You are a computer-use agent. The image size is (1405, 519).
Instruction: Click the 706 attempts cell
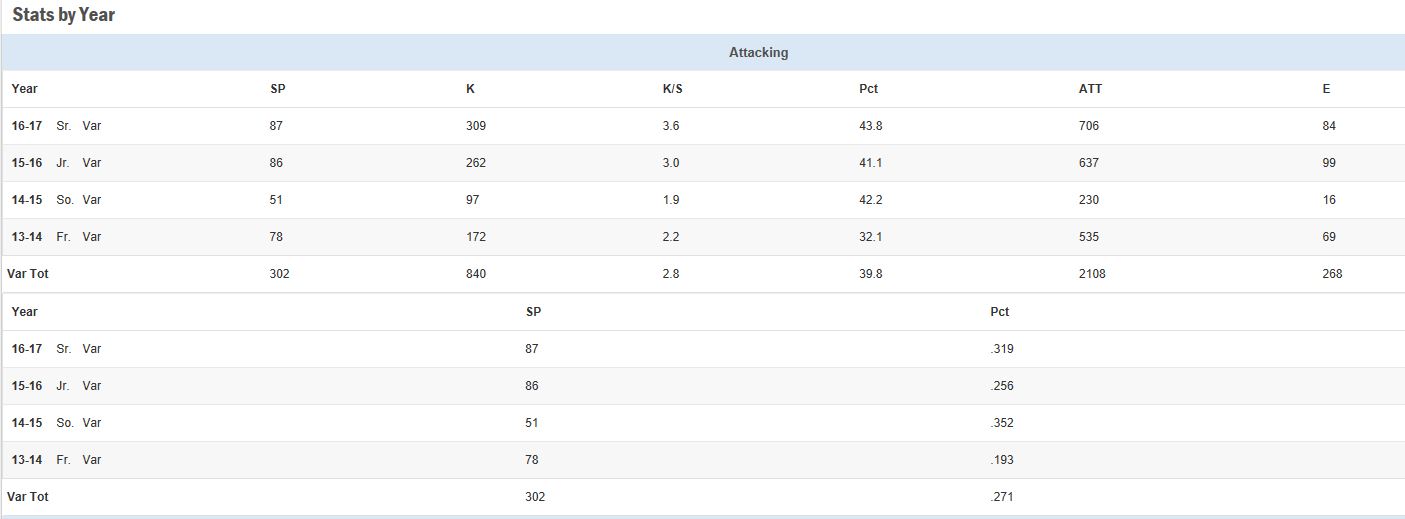click(1089, 126)
